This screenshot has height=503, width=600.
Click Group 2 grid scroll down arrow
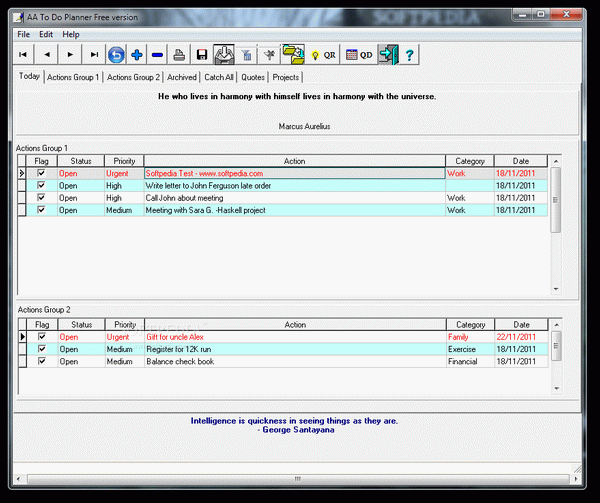tap(557, 388)
